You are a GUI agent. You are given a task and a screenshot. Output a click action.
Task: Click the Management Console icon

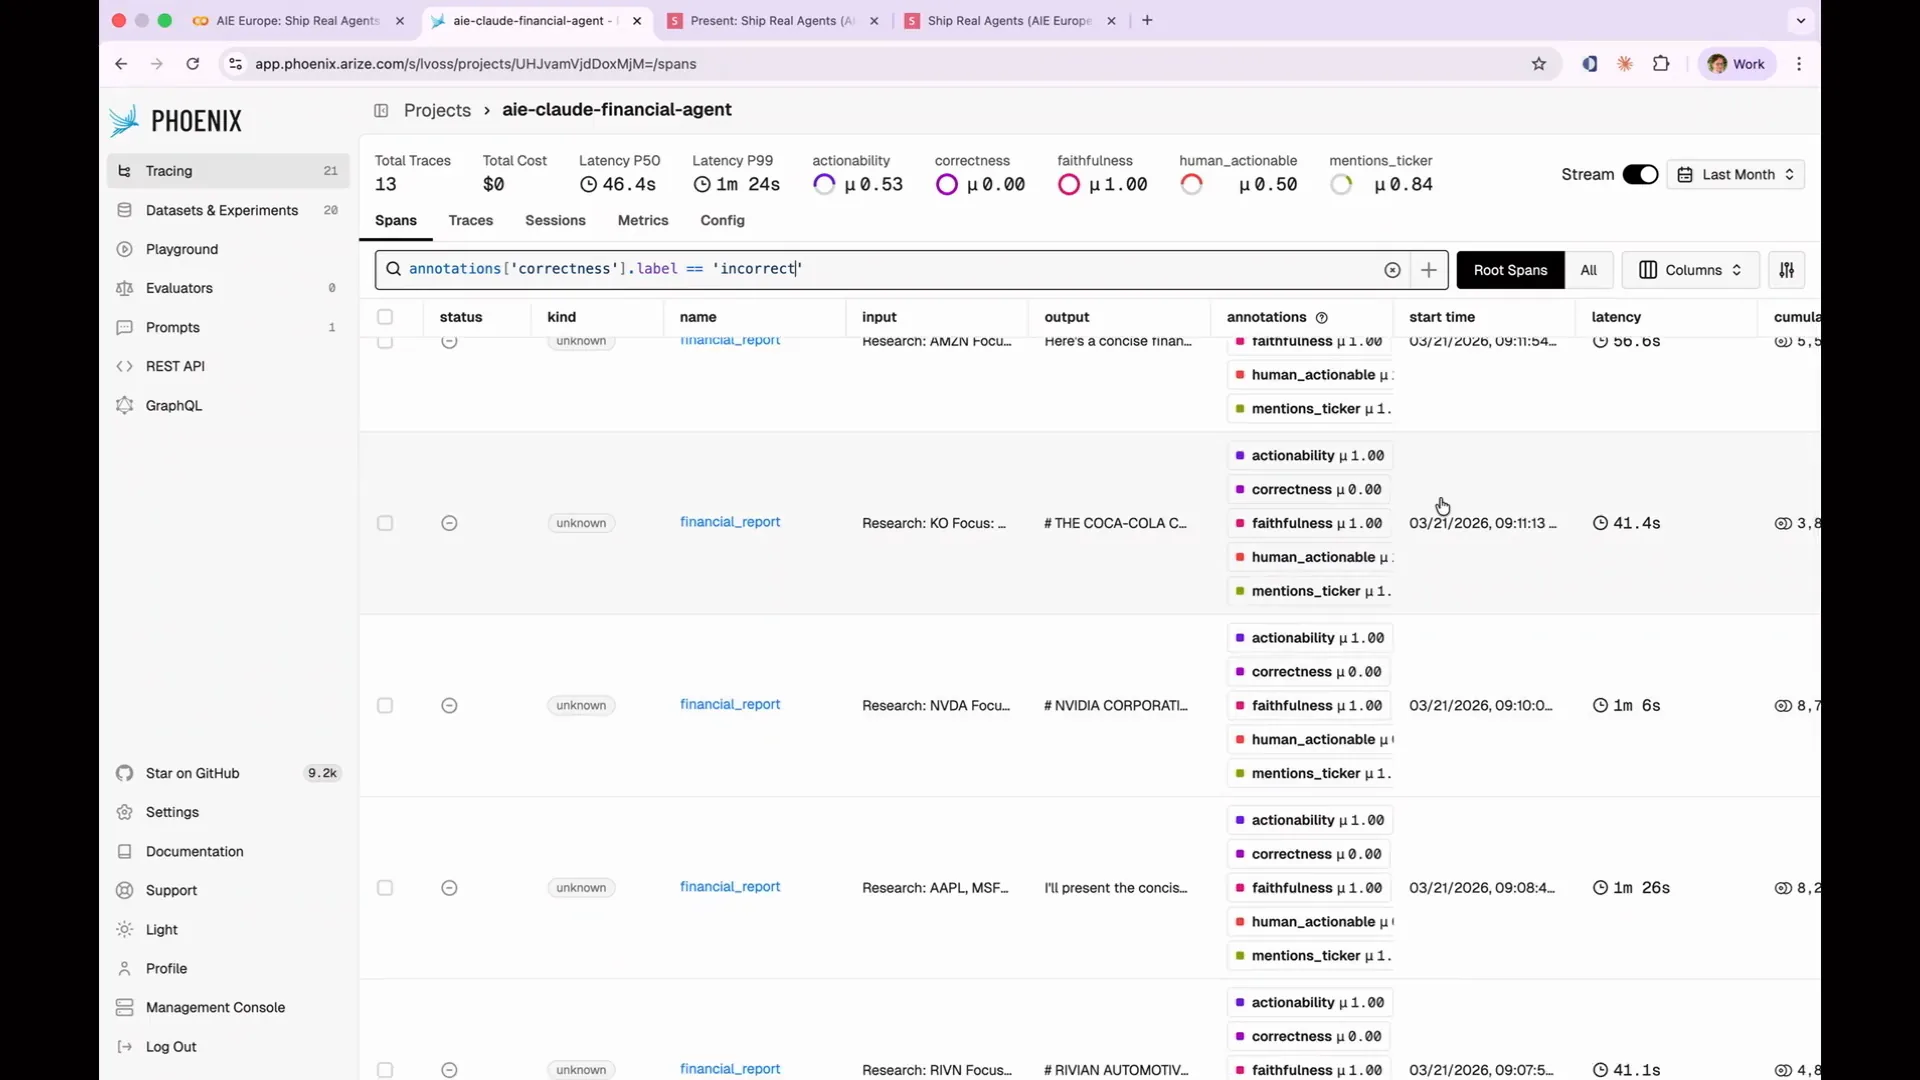[125, 1007]
